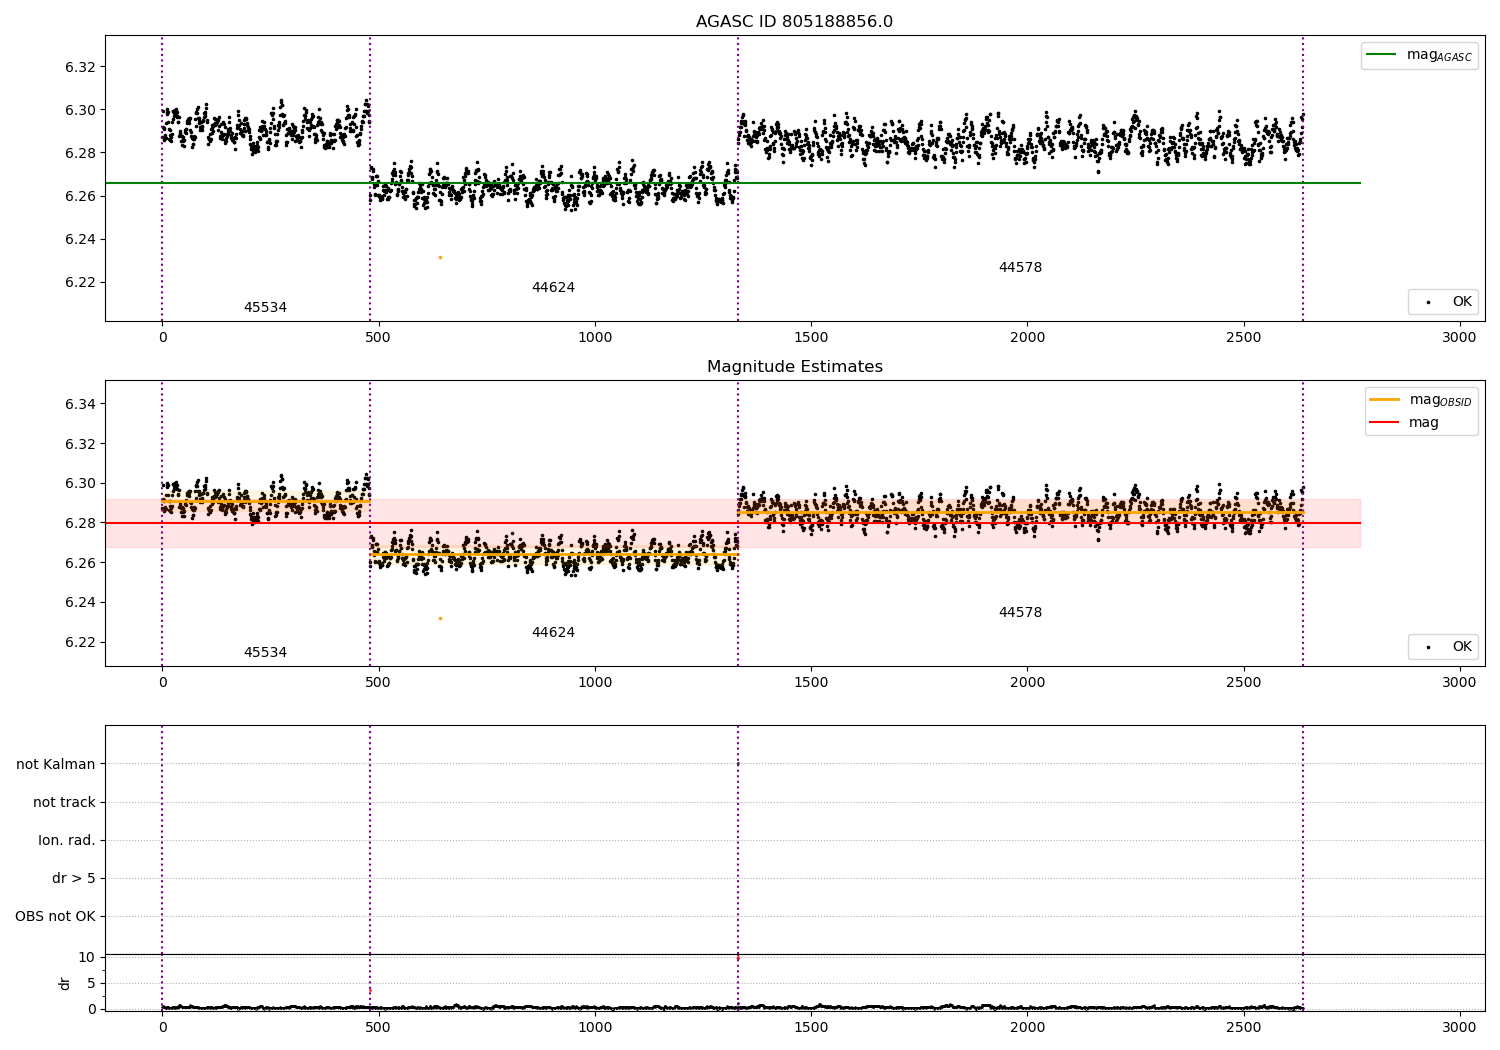Click the 6.34 tick on the middle plot
Screen dimensions: 1500x1050
pyautogui.click(x=81, y=404)
